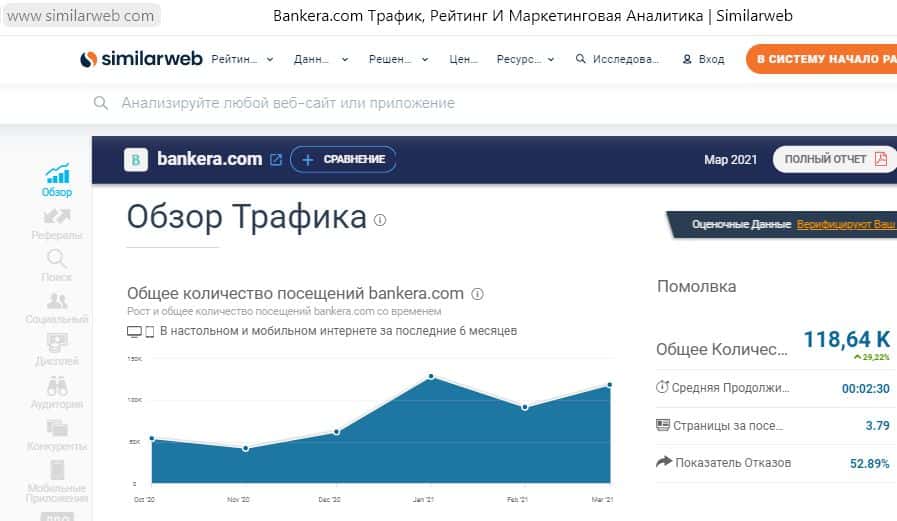The width and height of the screenshot is (897, 521).
Task: Click the www.similarweb.com address bar
Action: click(x=81, y=15)
